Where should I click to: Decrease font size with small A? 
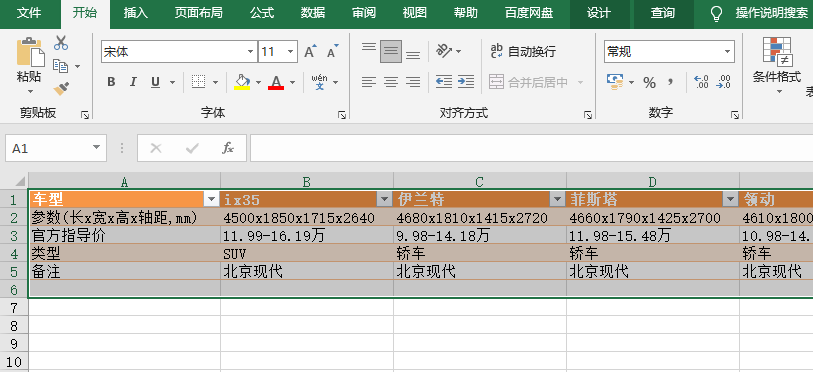click(332, 52)
